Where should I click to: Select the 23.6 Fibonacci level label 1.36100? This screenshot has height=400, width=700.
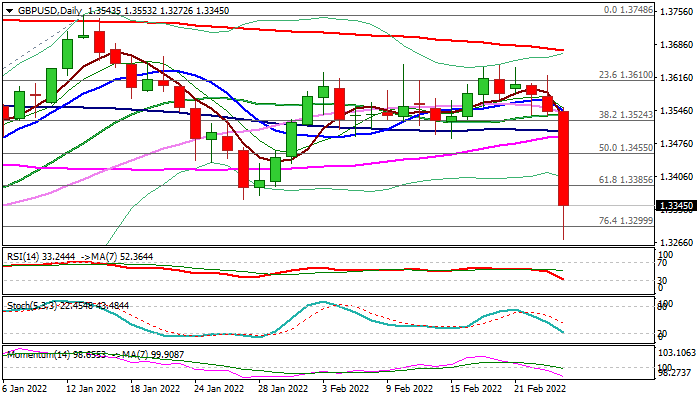(626, 75)
